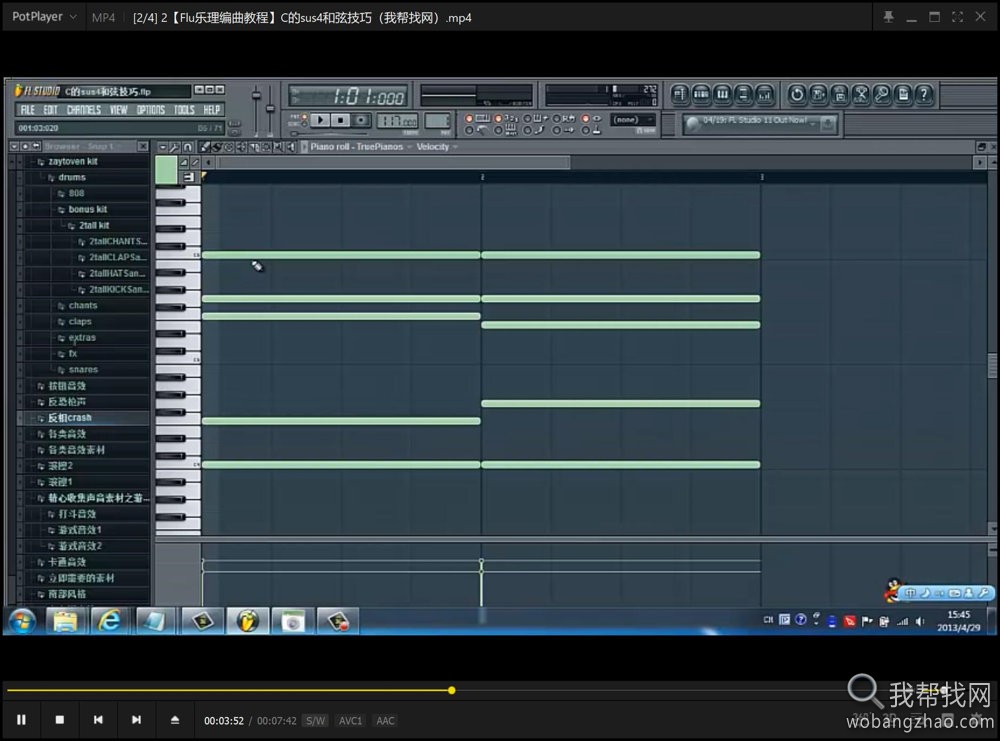This screenshot has width=1000, height=741.
Task: Open the OPTIONS menu
Action: pyautogui.click(x=151, y=110)
